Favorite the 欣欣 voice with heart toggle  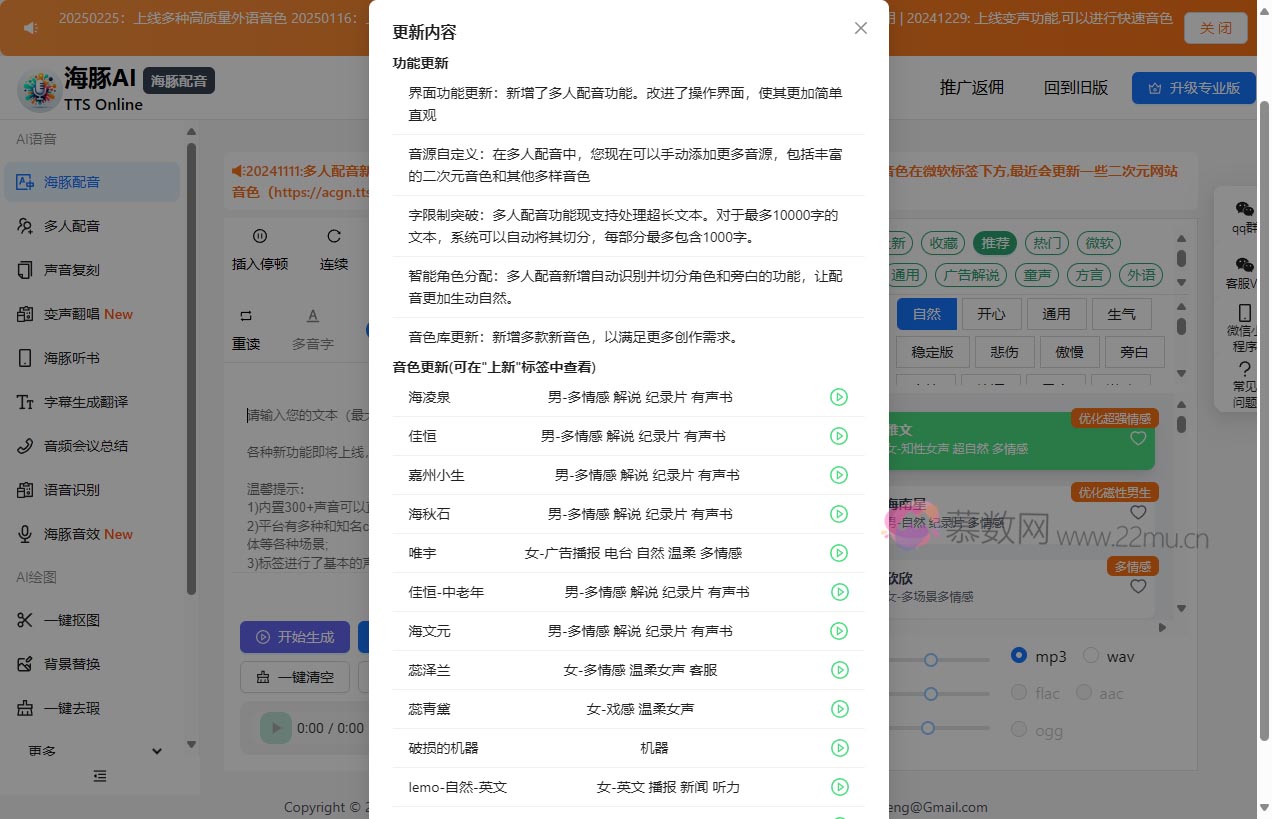pos(1137,586)
